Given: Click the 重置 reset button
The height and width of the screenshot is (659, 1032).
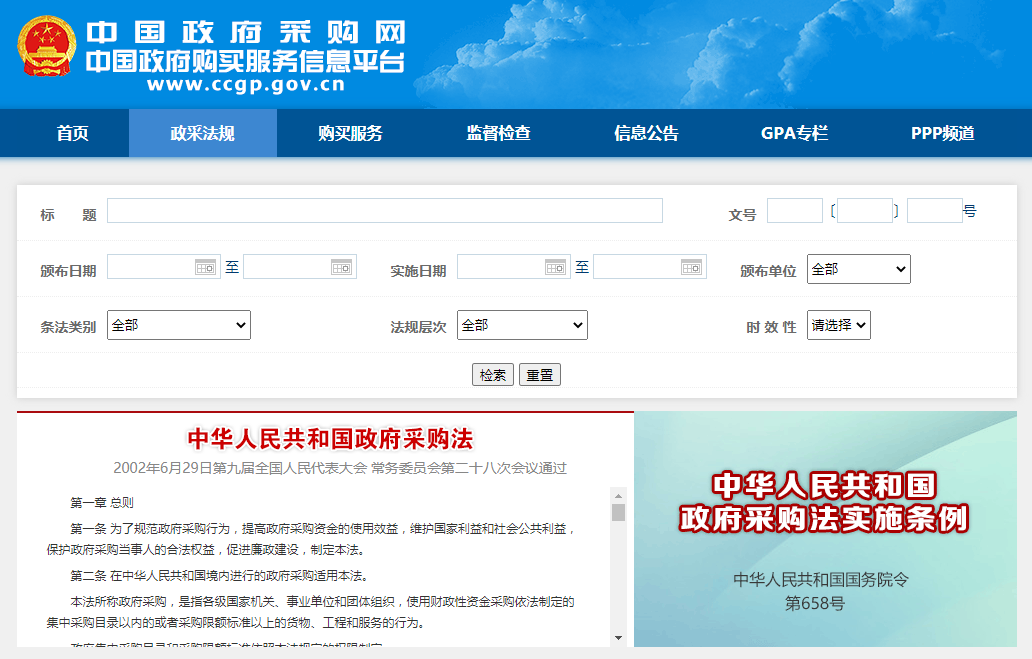Looking at the screenshot, I should pos(540,375).
